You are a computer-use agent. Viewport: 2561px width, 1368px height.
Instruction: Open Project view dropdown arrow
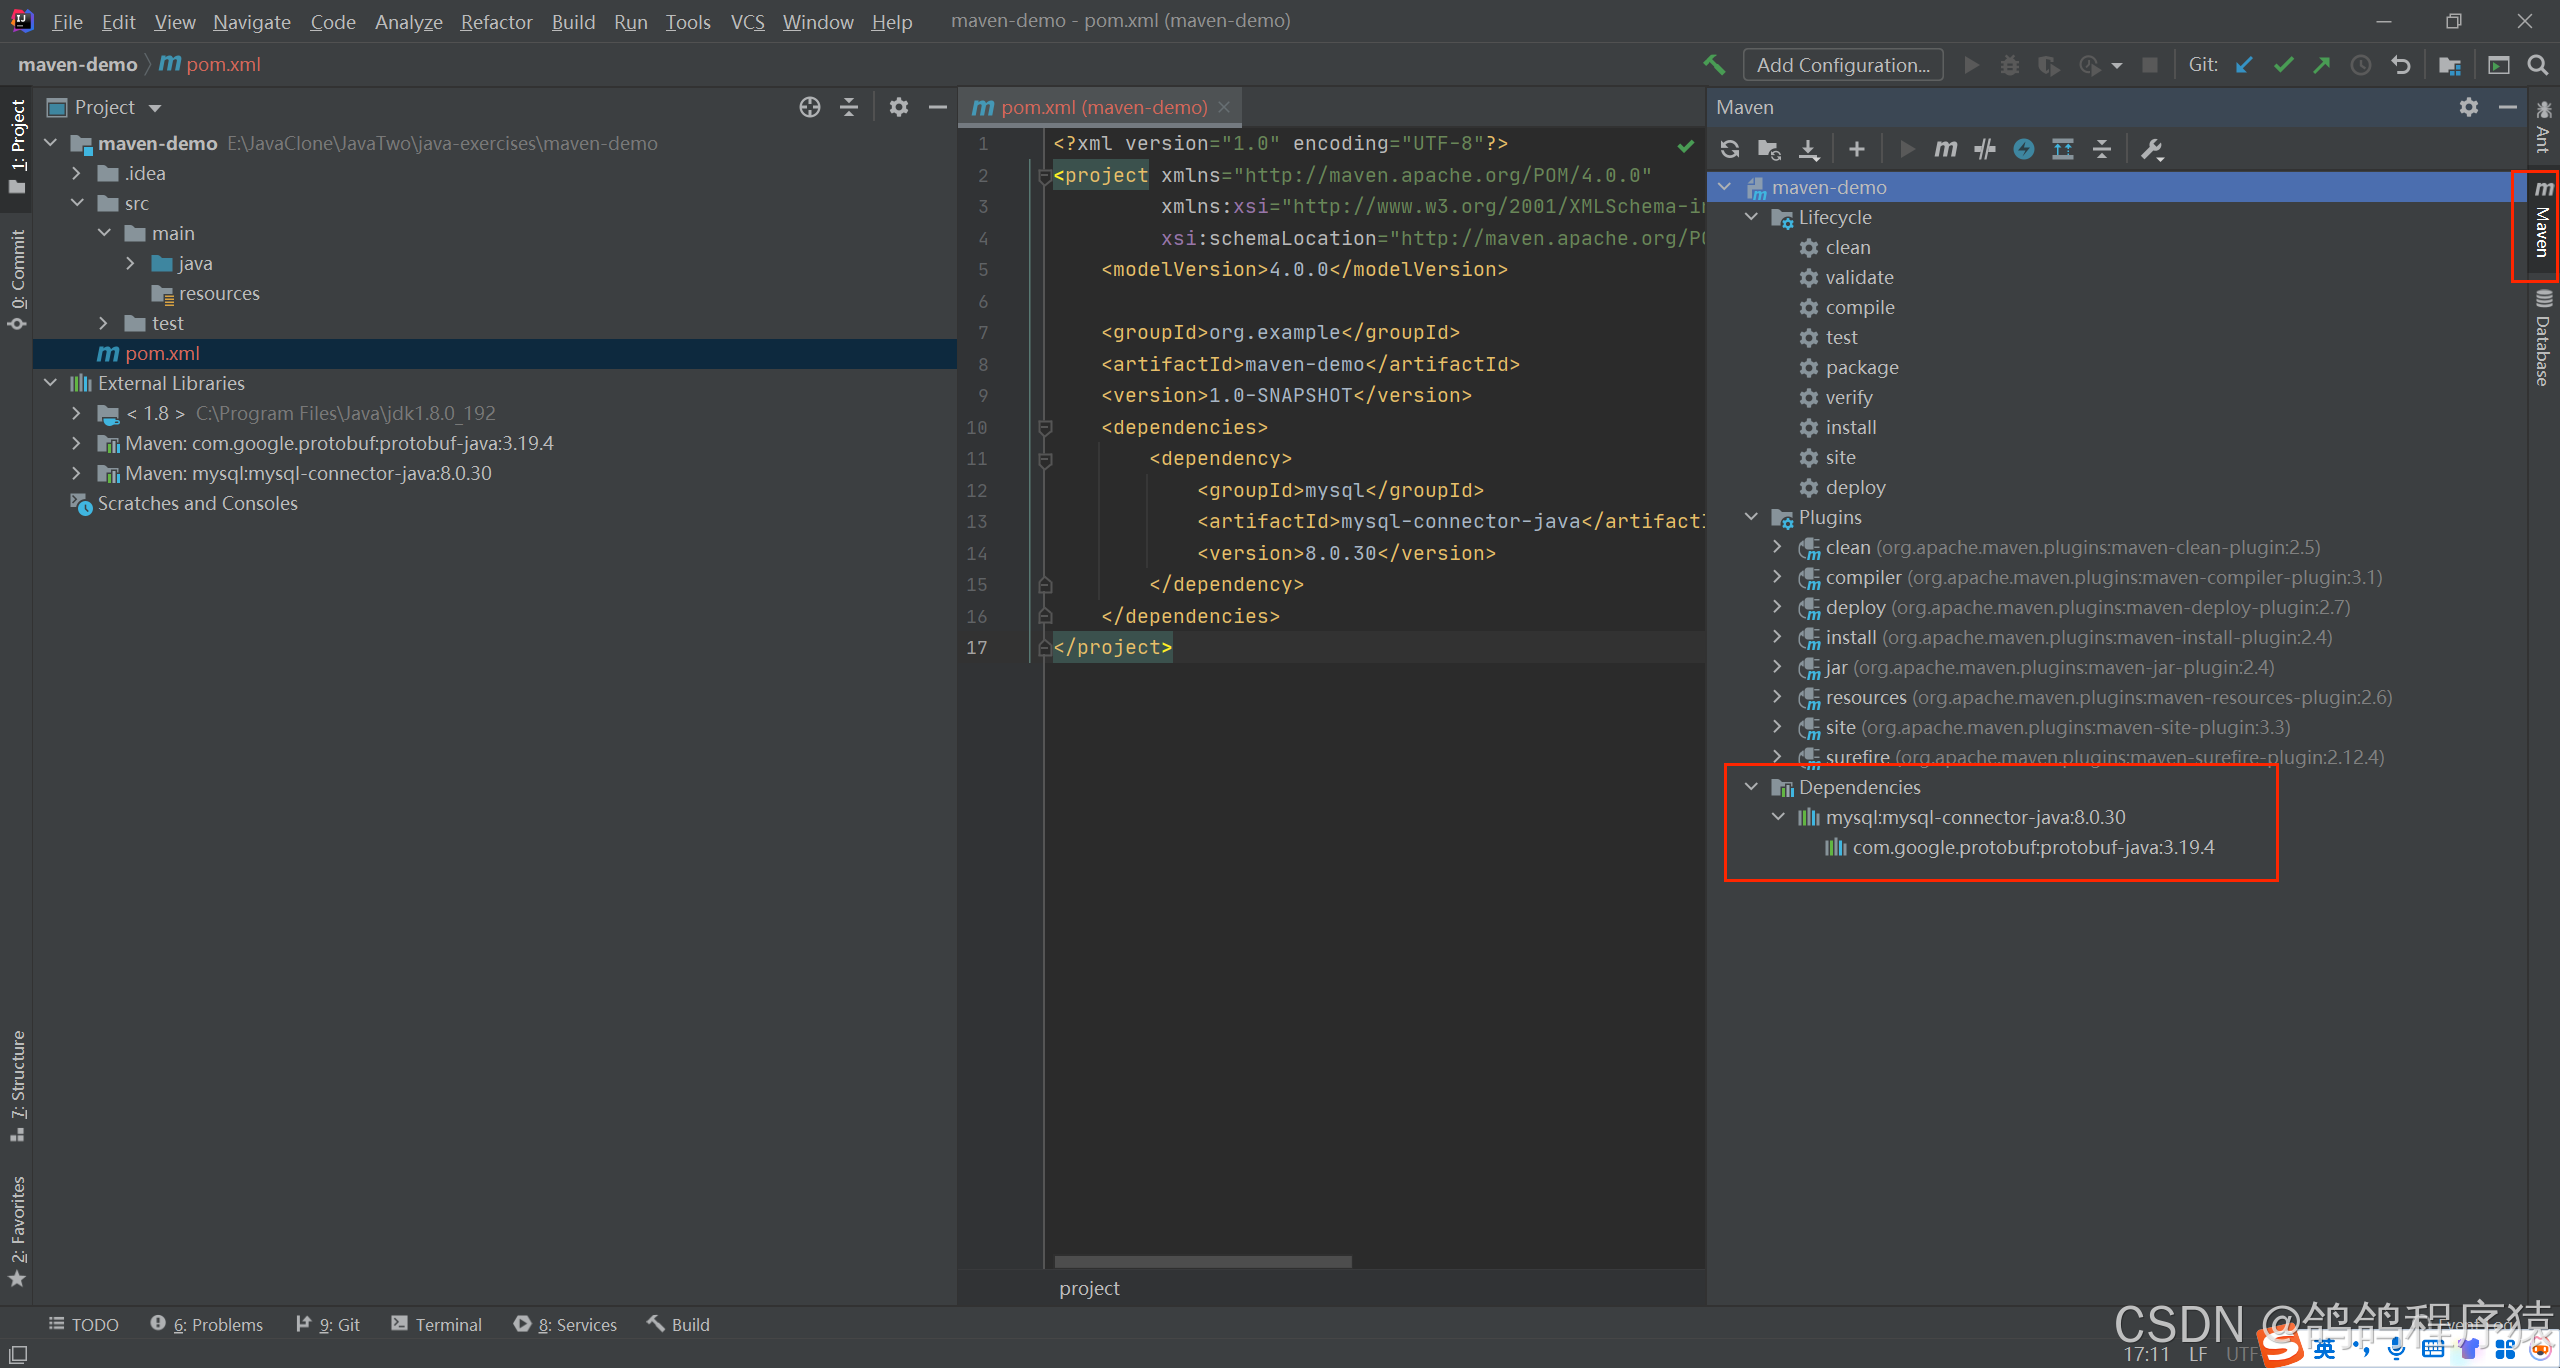pos(155,108)
